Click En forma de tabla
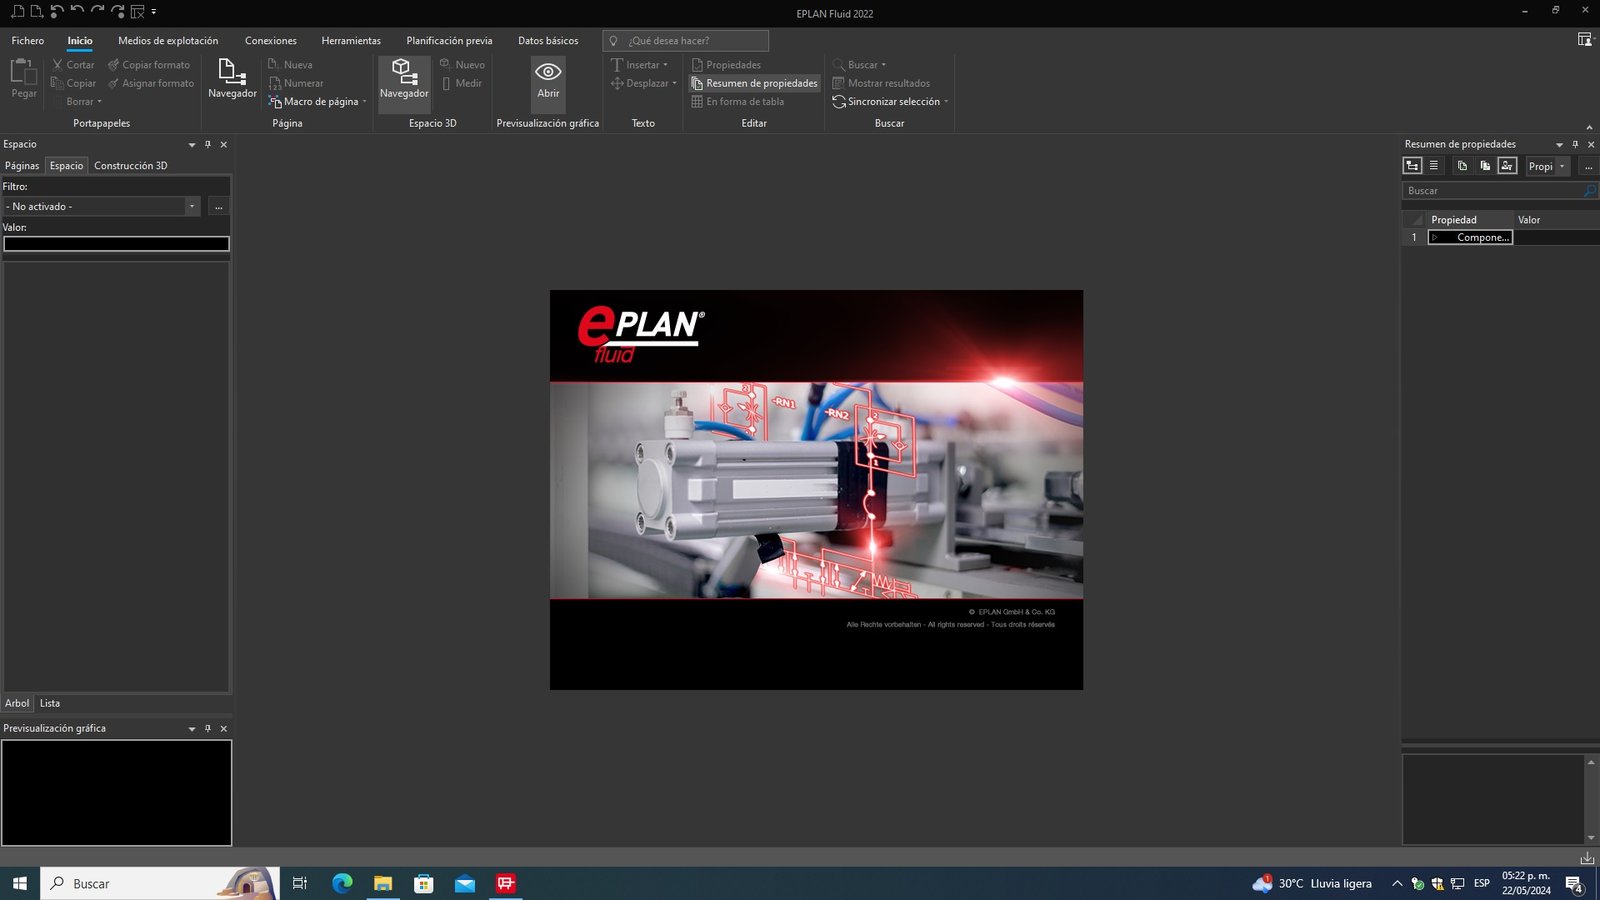The height and width of the screenshot is (900, 1600). [x=738, y=101]
